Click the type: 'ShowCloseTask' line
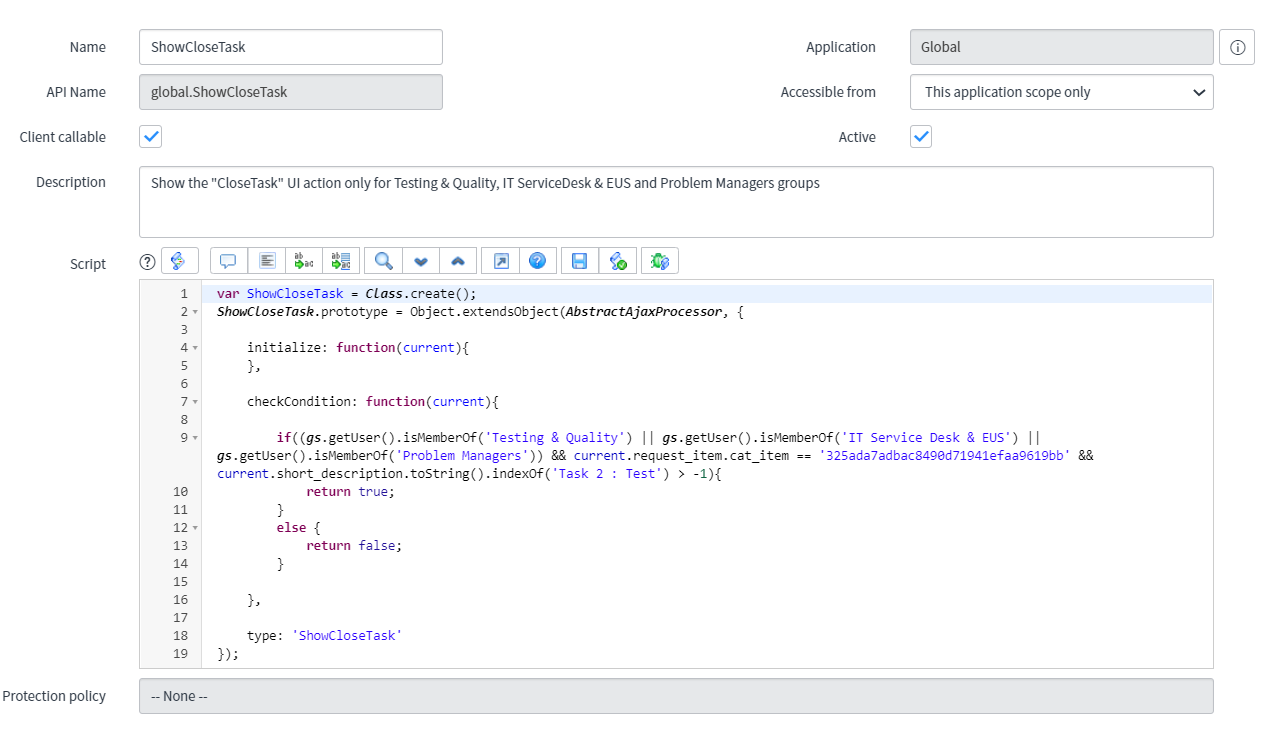The height and width of the screenshot is (729, 1277). pos(324,636)
